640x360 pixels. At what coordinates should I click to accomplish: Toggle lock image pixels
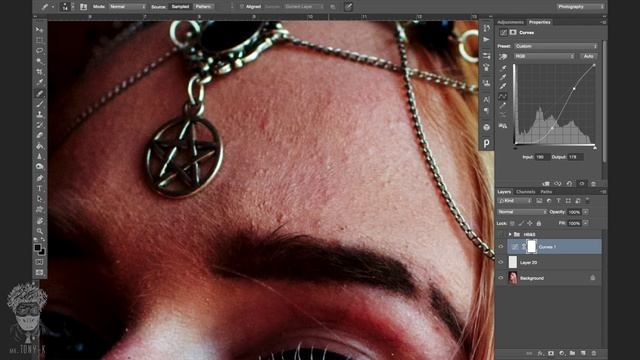click(521, 223)
